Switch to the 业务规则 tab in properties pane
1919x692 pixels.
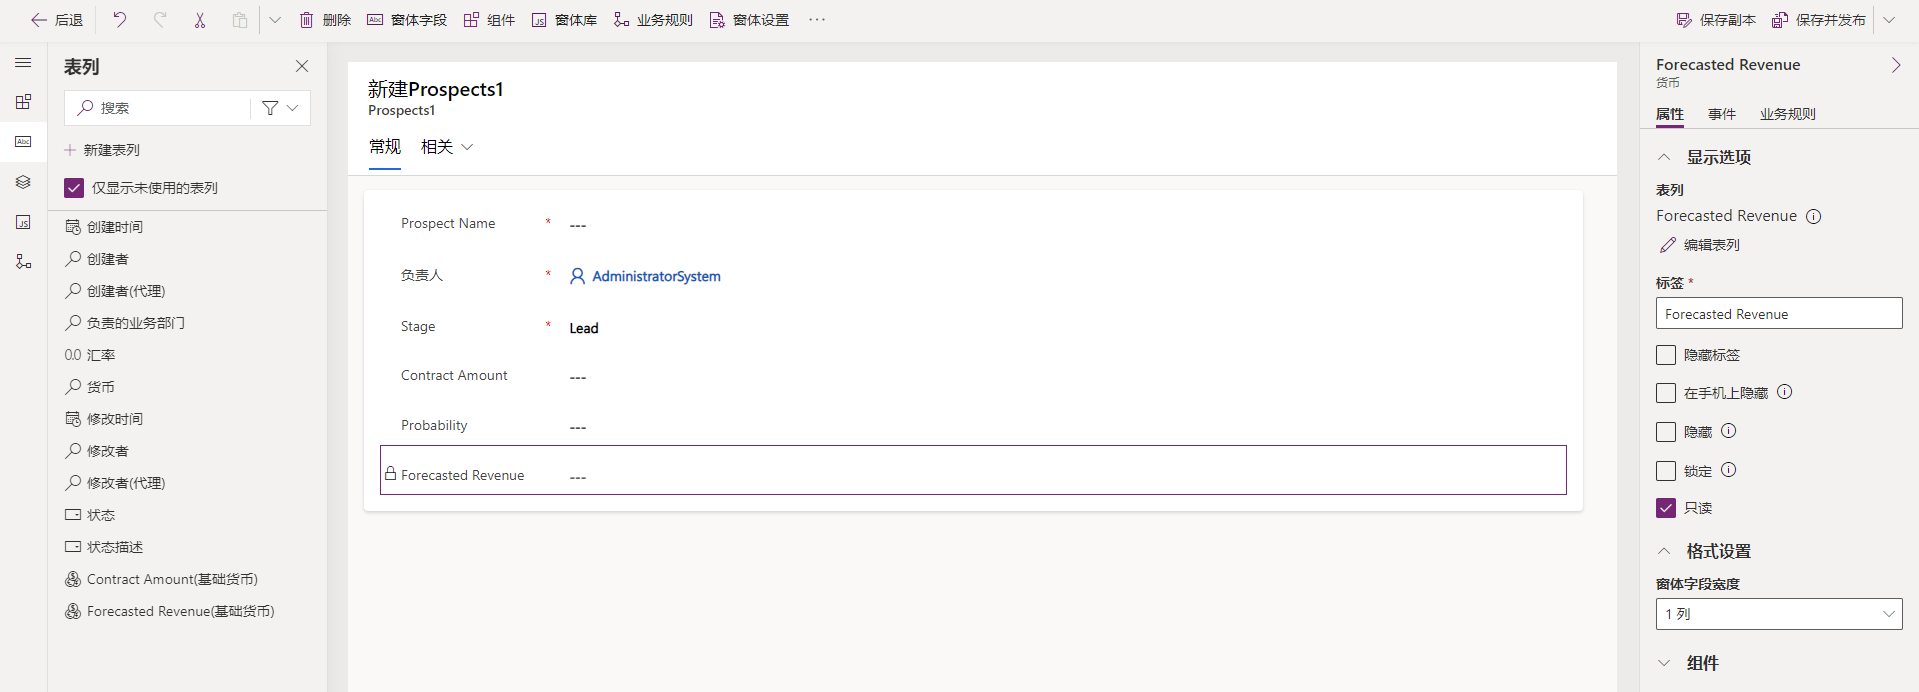(x=1788, y=114)
